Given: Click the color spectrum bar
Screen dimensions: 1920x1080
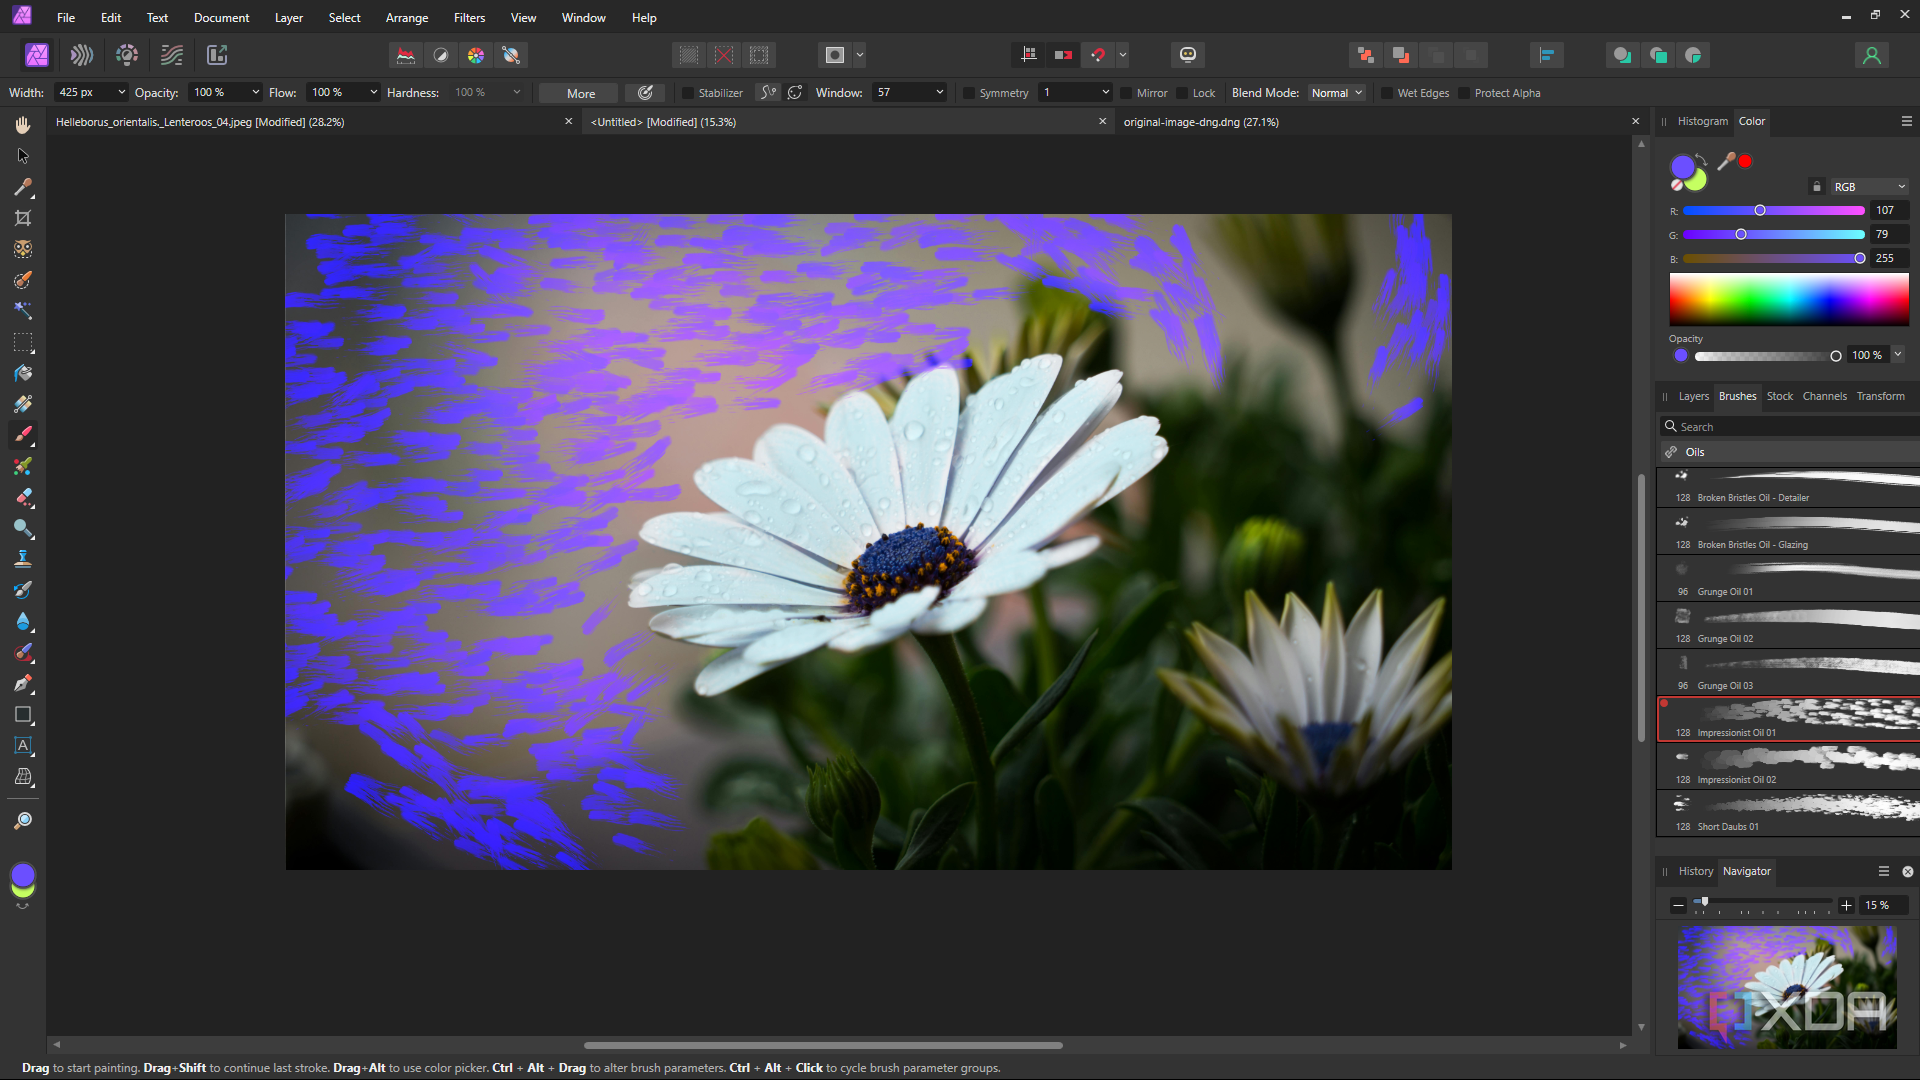Looking at the screenshot, I should [x=1789, y=299].
